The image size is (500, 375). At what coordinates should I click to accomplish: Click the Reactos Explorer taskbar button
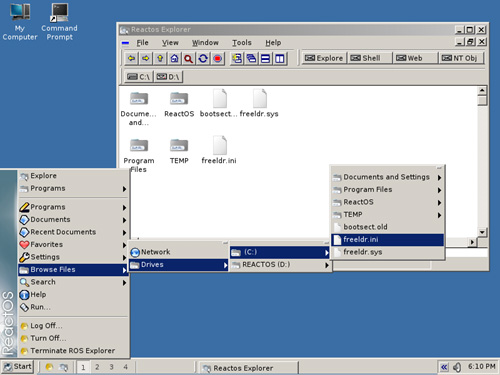(x=248, y=368)
